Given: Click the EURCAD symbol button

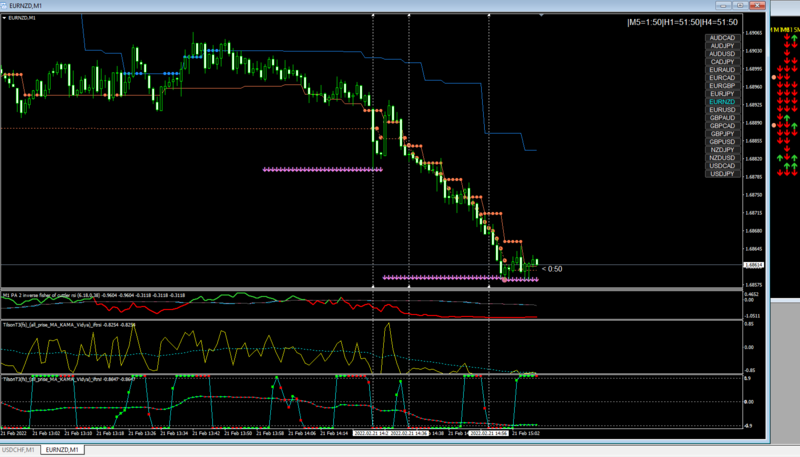Looking at the screenshot, I should point(722,78).
